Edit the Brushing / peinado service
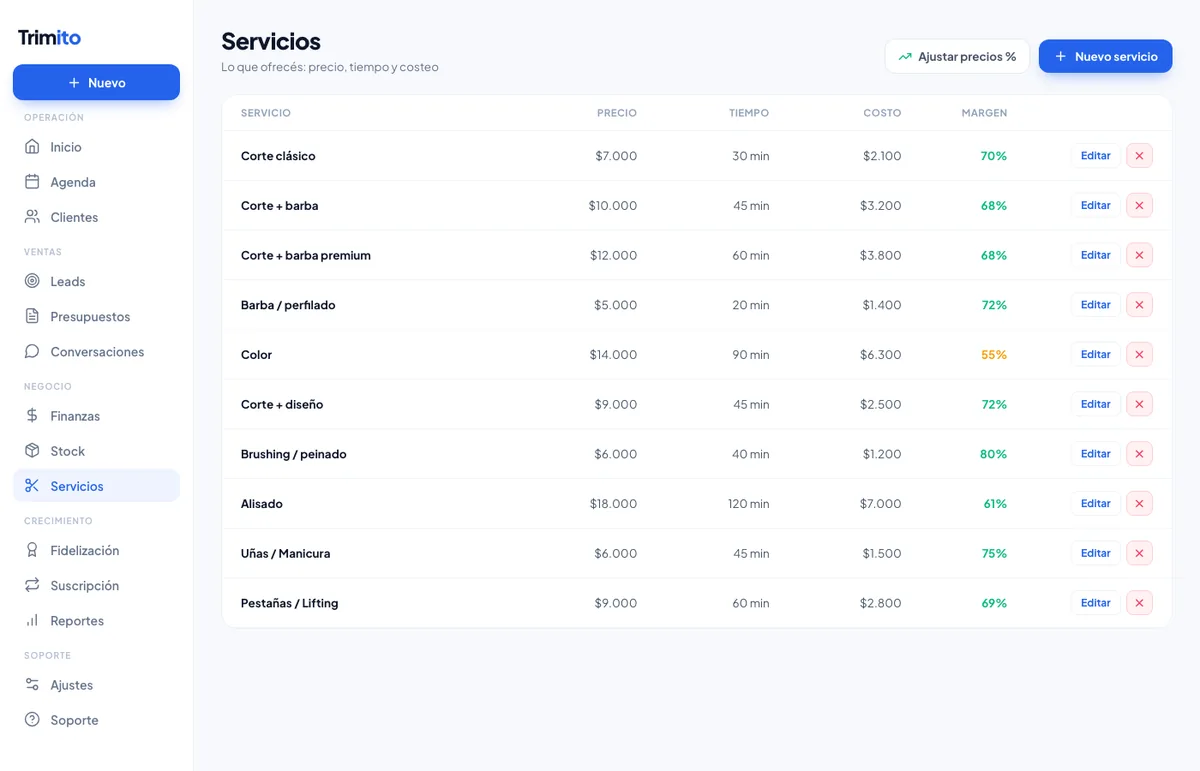Viewport: 1200px width, 771px height. click(1095, 454)
